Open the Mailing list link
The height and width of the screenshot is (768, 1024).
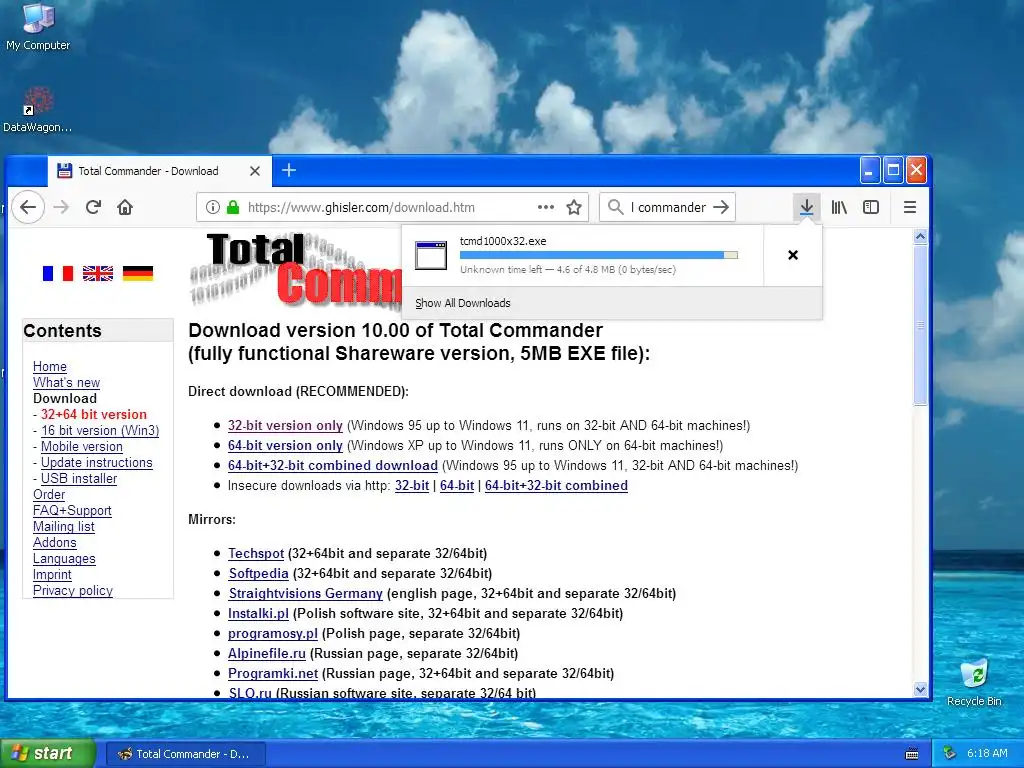tap(64, 526)
